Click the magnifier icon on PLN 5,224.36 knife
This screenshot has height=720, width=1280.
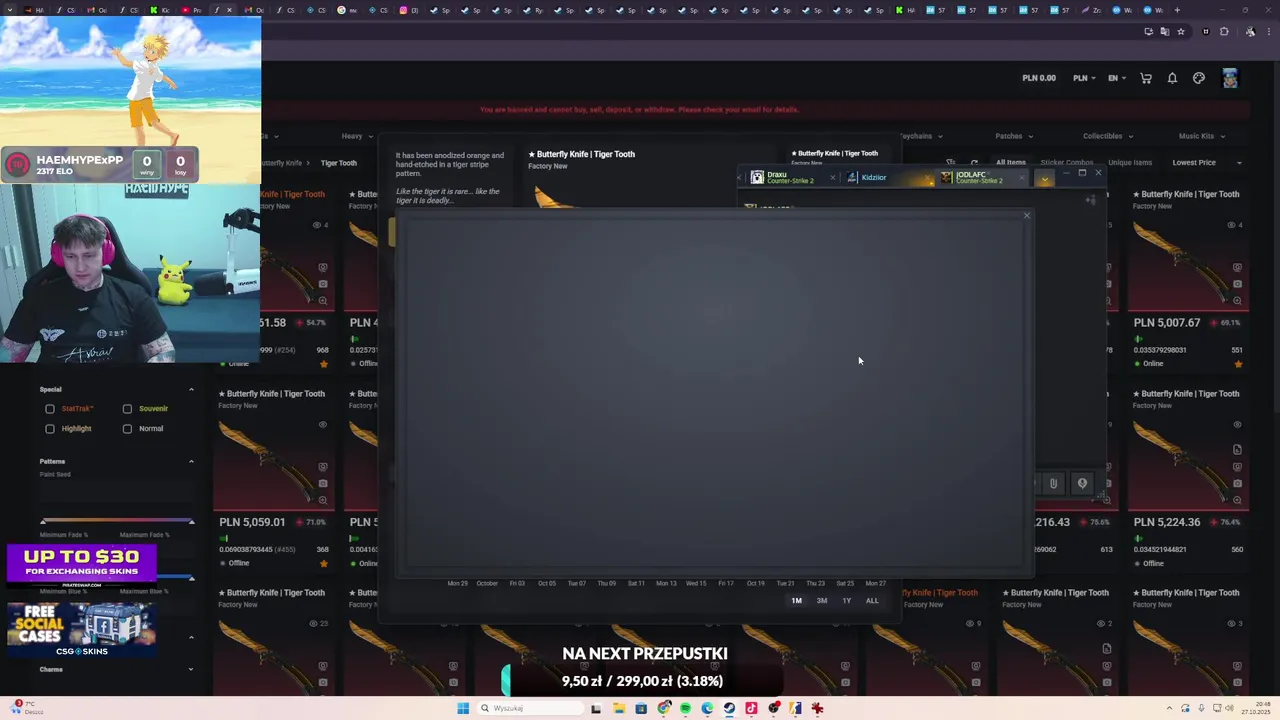1237,500
